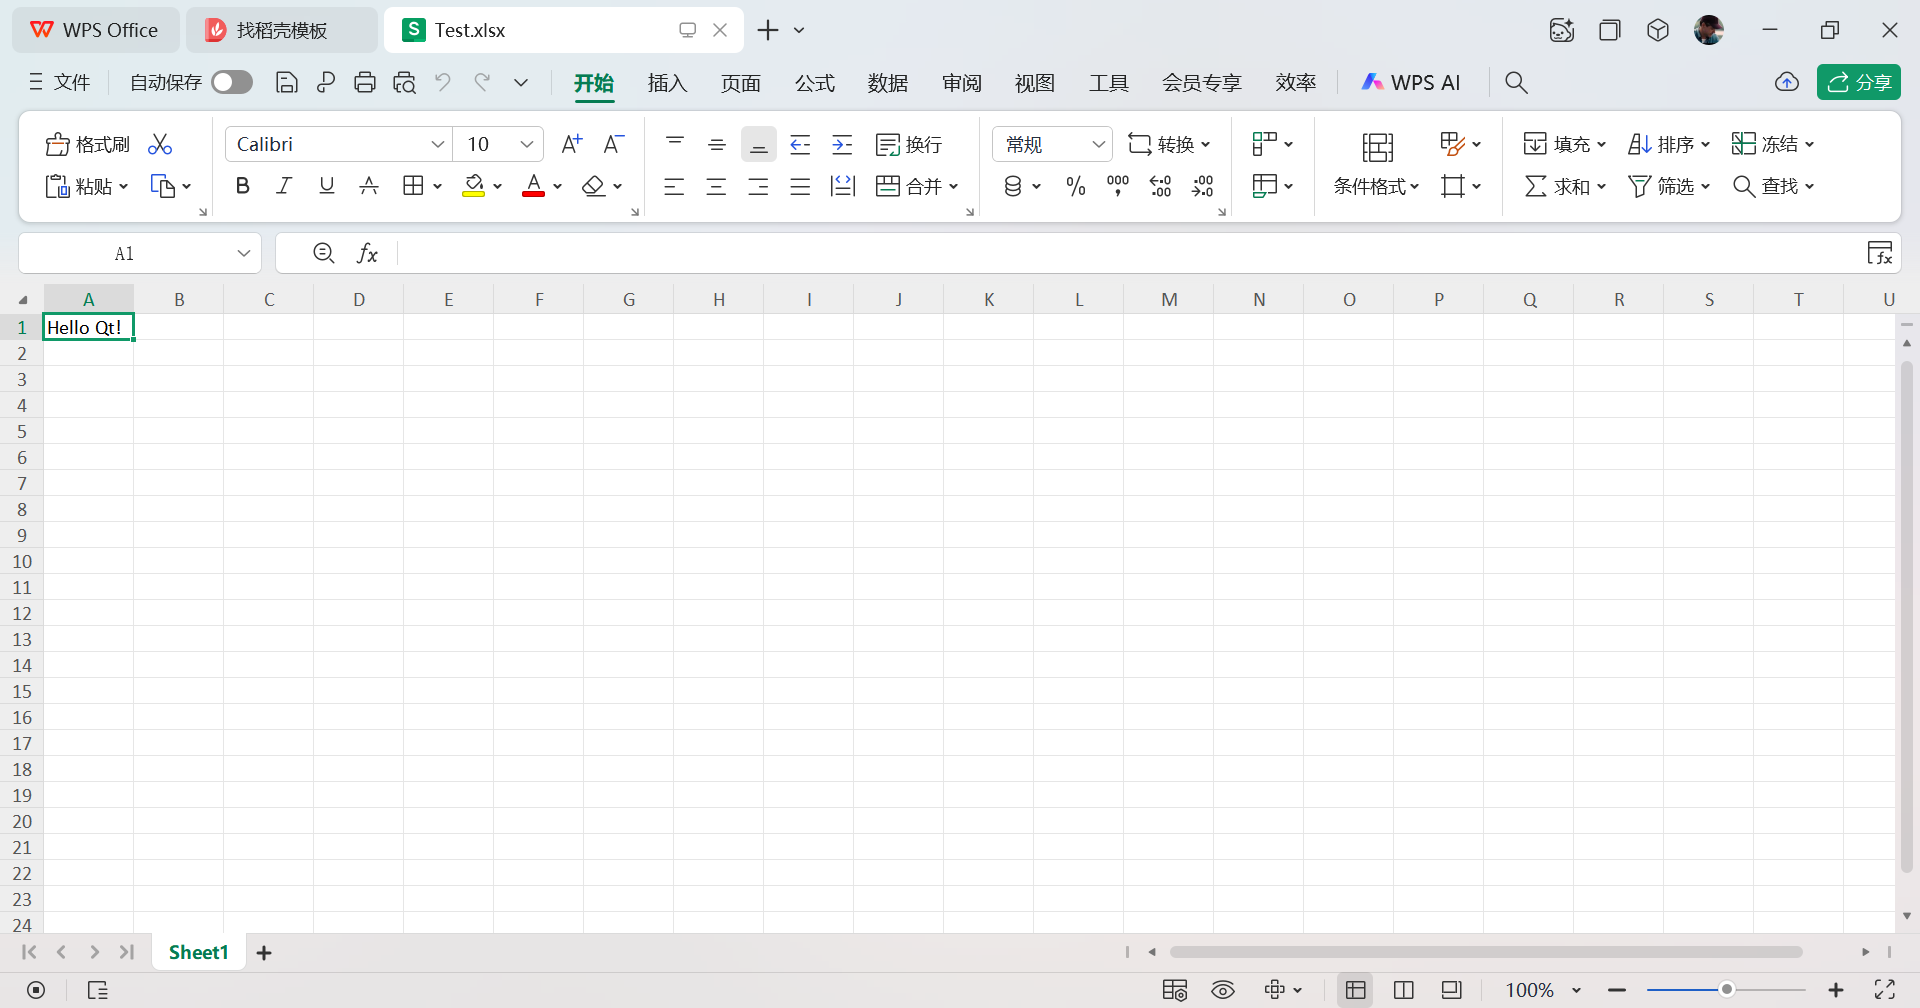
Task: Decrease font size with A- icon
Action: 614,144
